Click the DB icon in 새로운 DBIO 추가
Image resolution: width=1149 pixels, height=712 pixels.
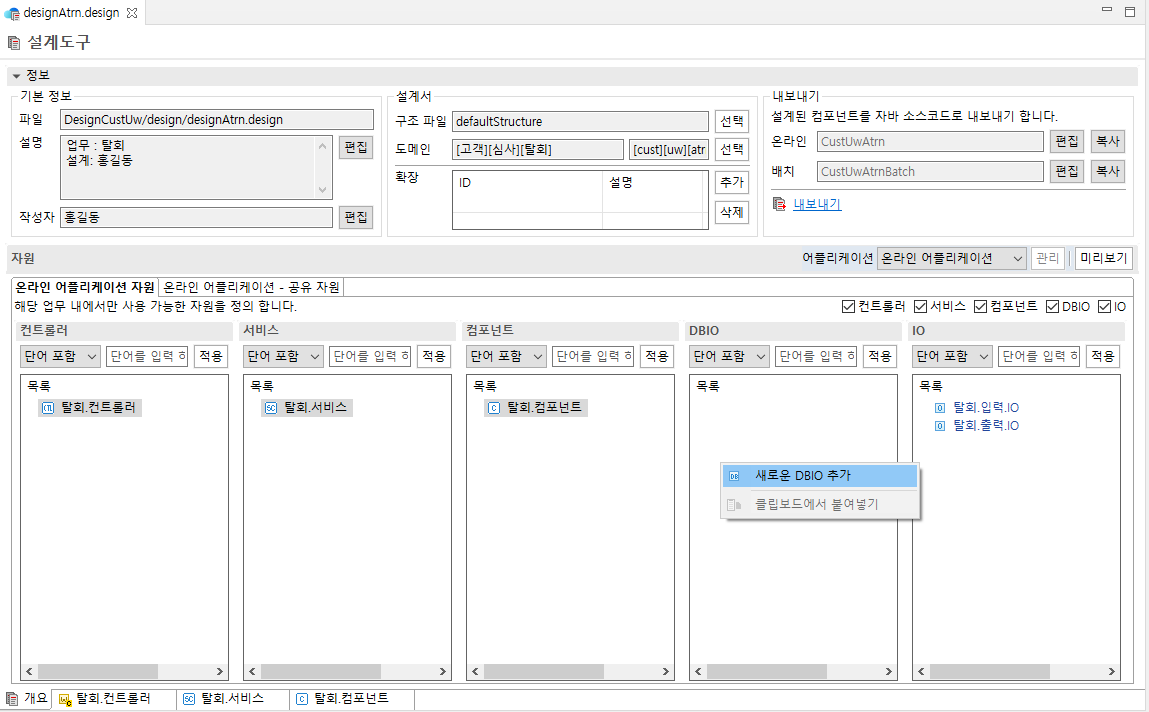(733, 476)
